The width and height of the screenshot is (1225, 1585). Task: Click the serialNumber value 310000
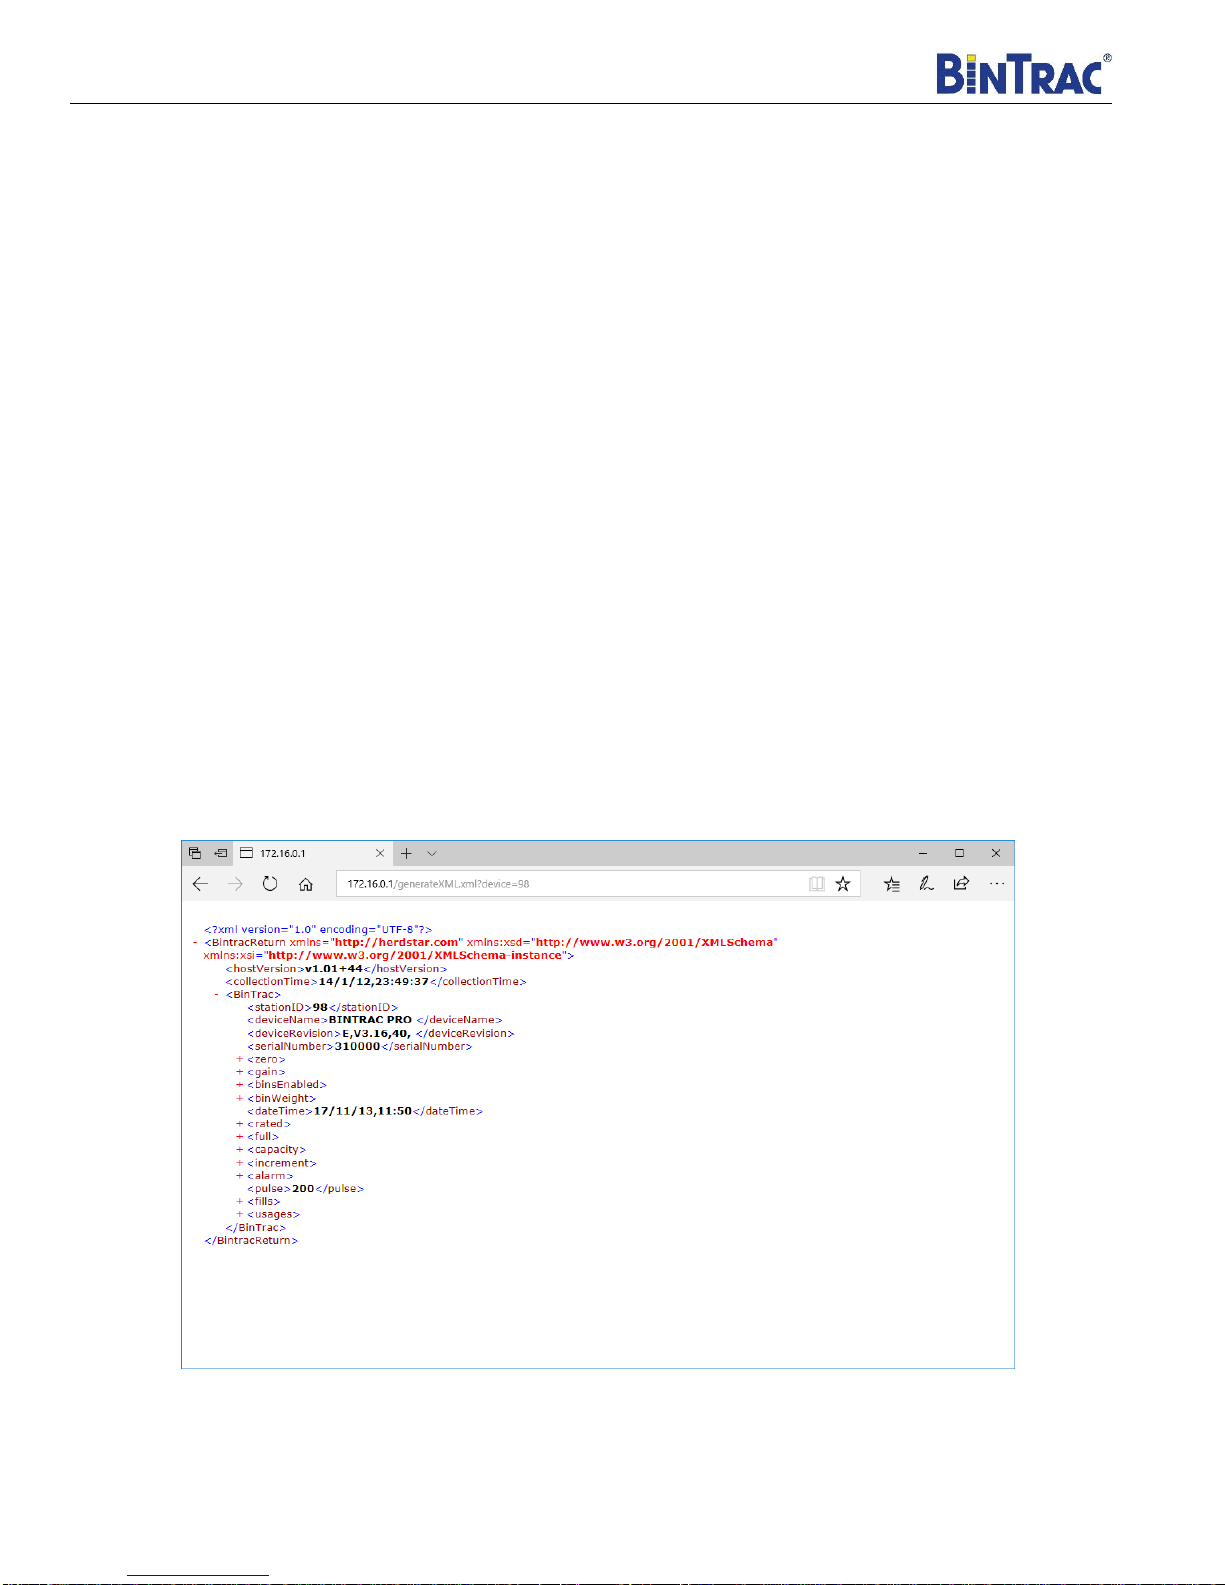[357, 1046]
